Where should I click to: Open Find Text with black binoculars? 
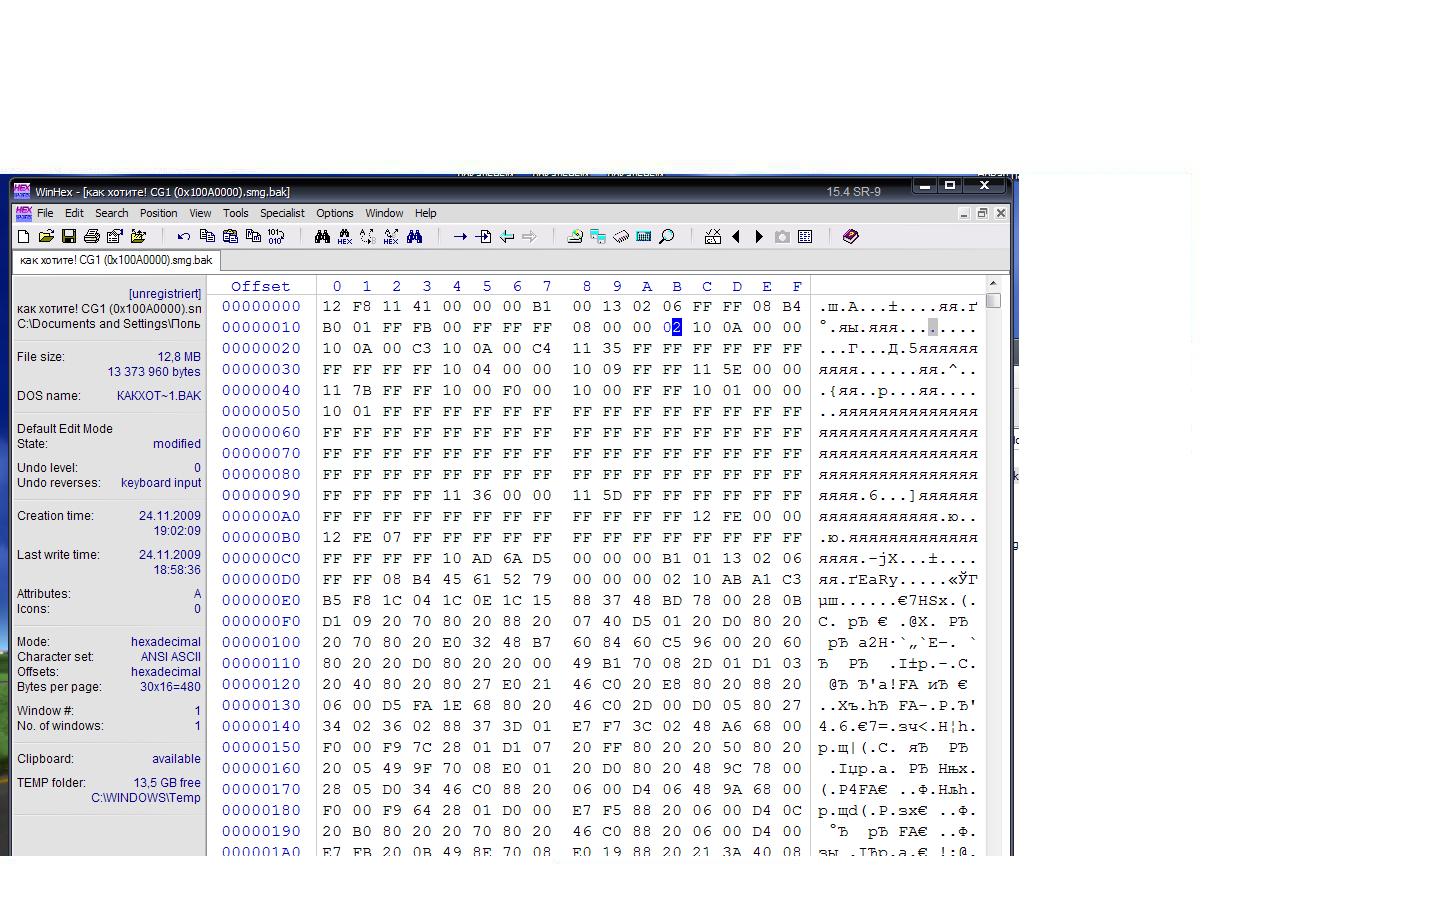point(322,237)
